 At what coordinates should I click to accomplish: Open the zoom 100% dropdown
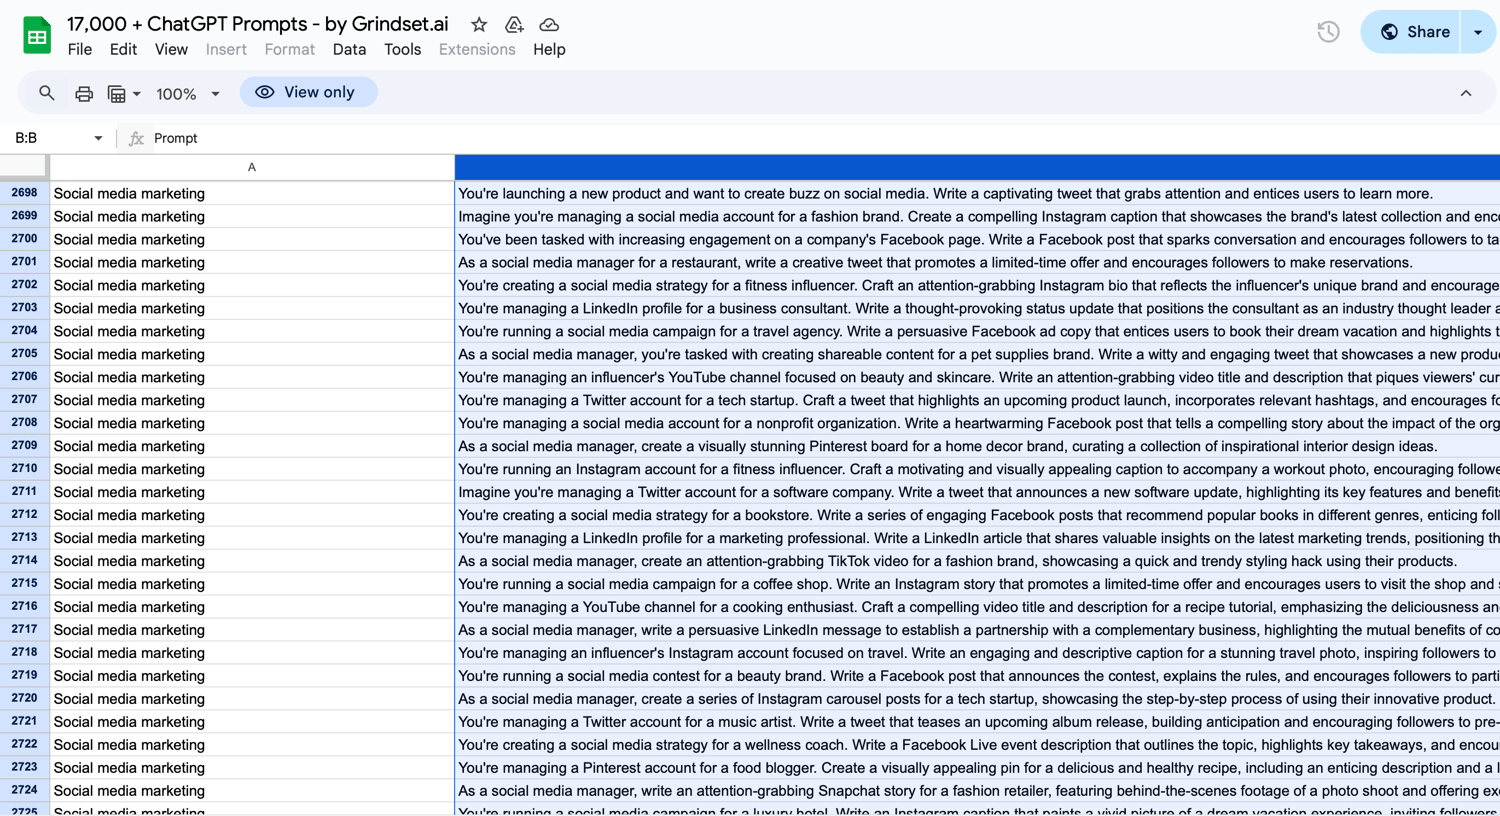(188, 94)
